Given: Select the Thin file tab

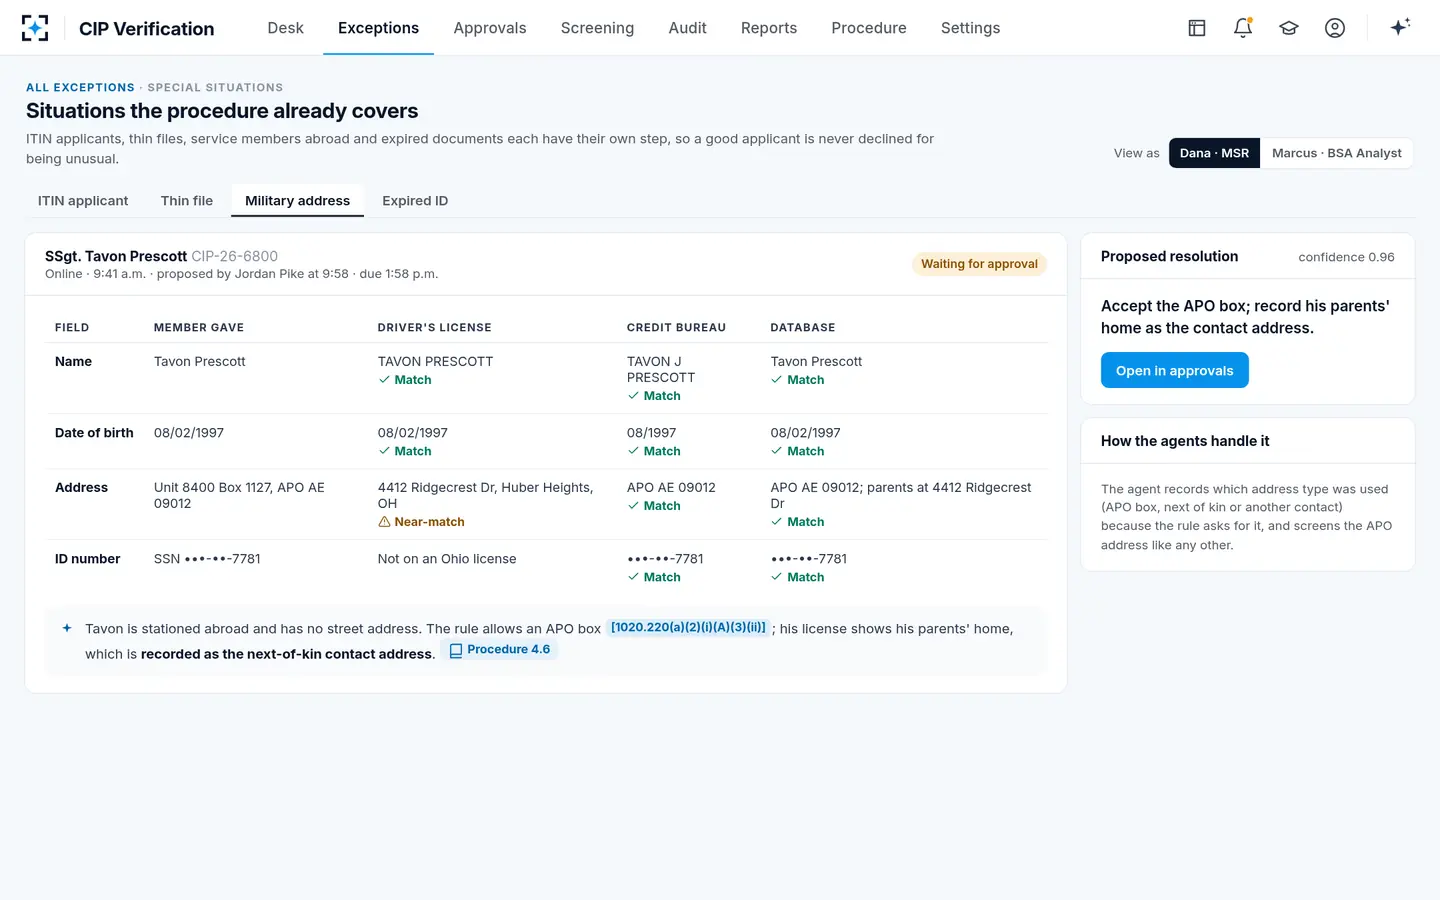Looking at the screenshot, I should click(x=187, y=201).
